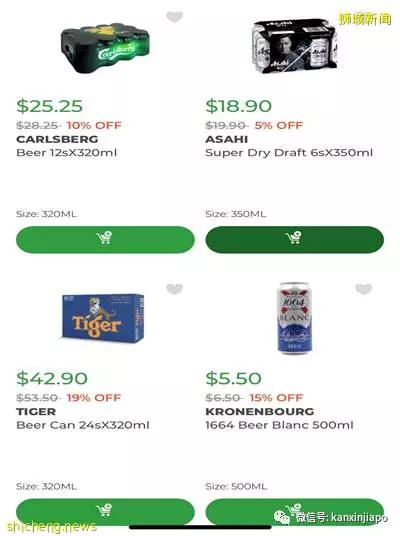Add Asahi Super Dry Draft to cart
The width and height of the screenshot is (400, 536).
coord(294,240)
